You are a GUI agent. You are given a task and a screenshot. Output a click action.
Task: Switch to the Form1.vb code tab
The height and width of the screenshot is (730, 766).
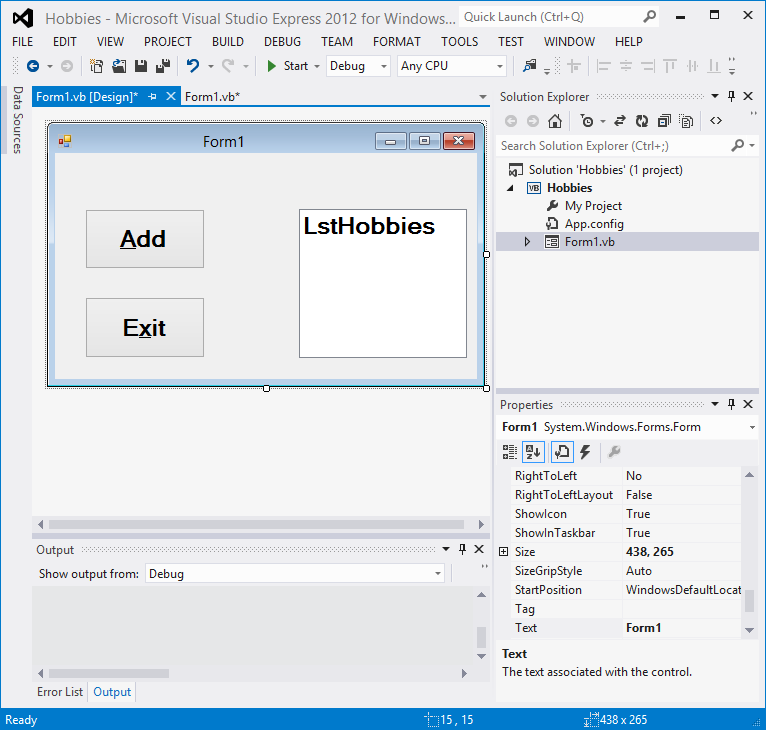213,97
